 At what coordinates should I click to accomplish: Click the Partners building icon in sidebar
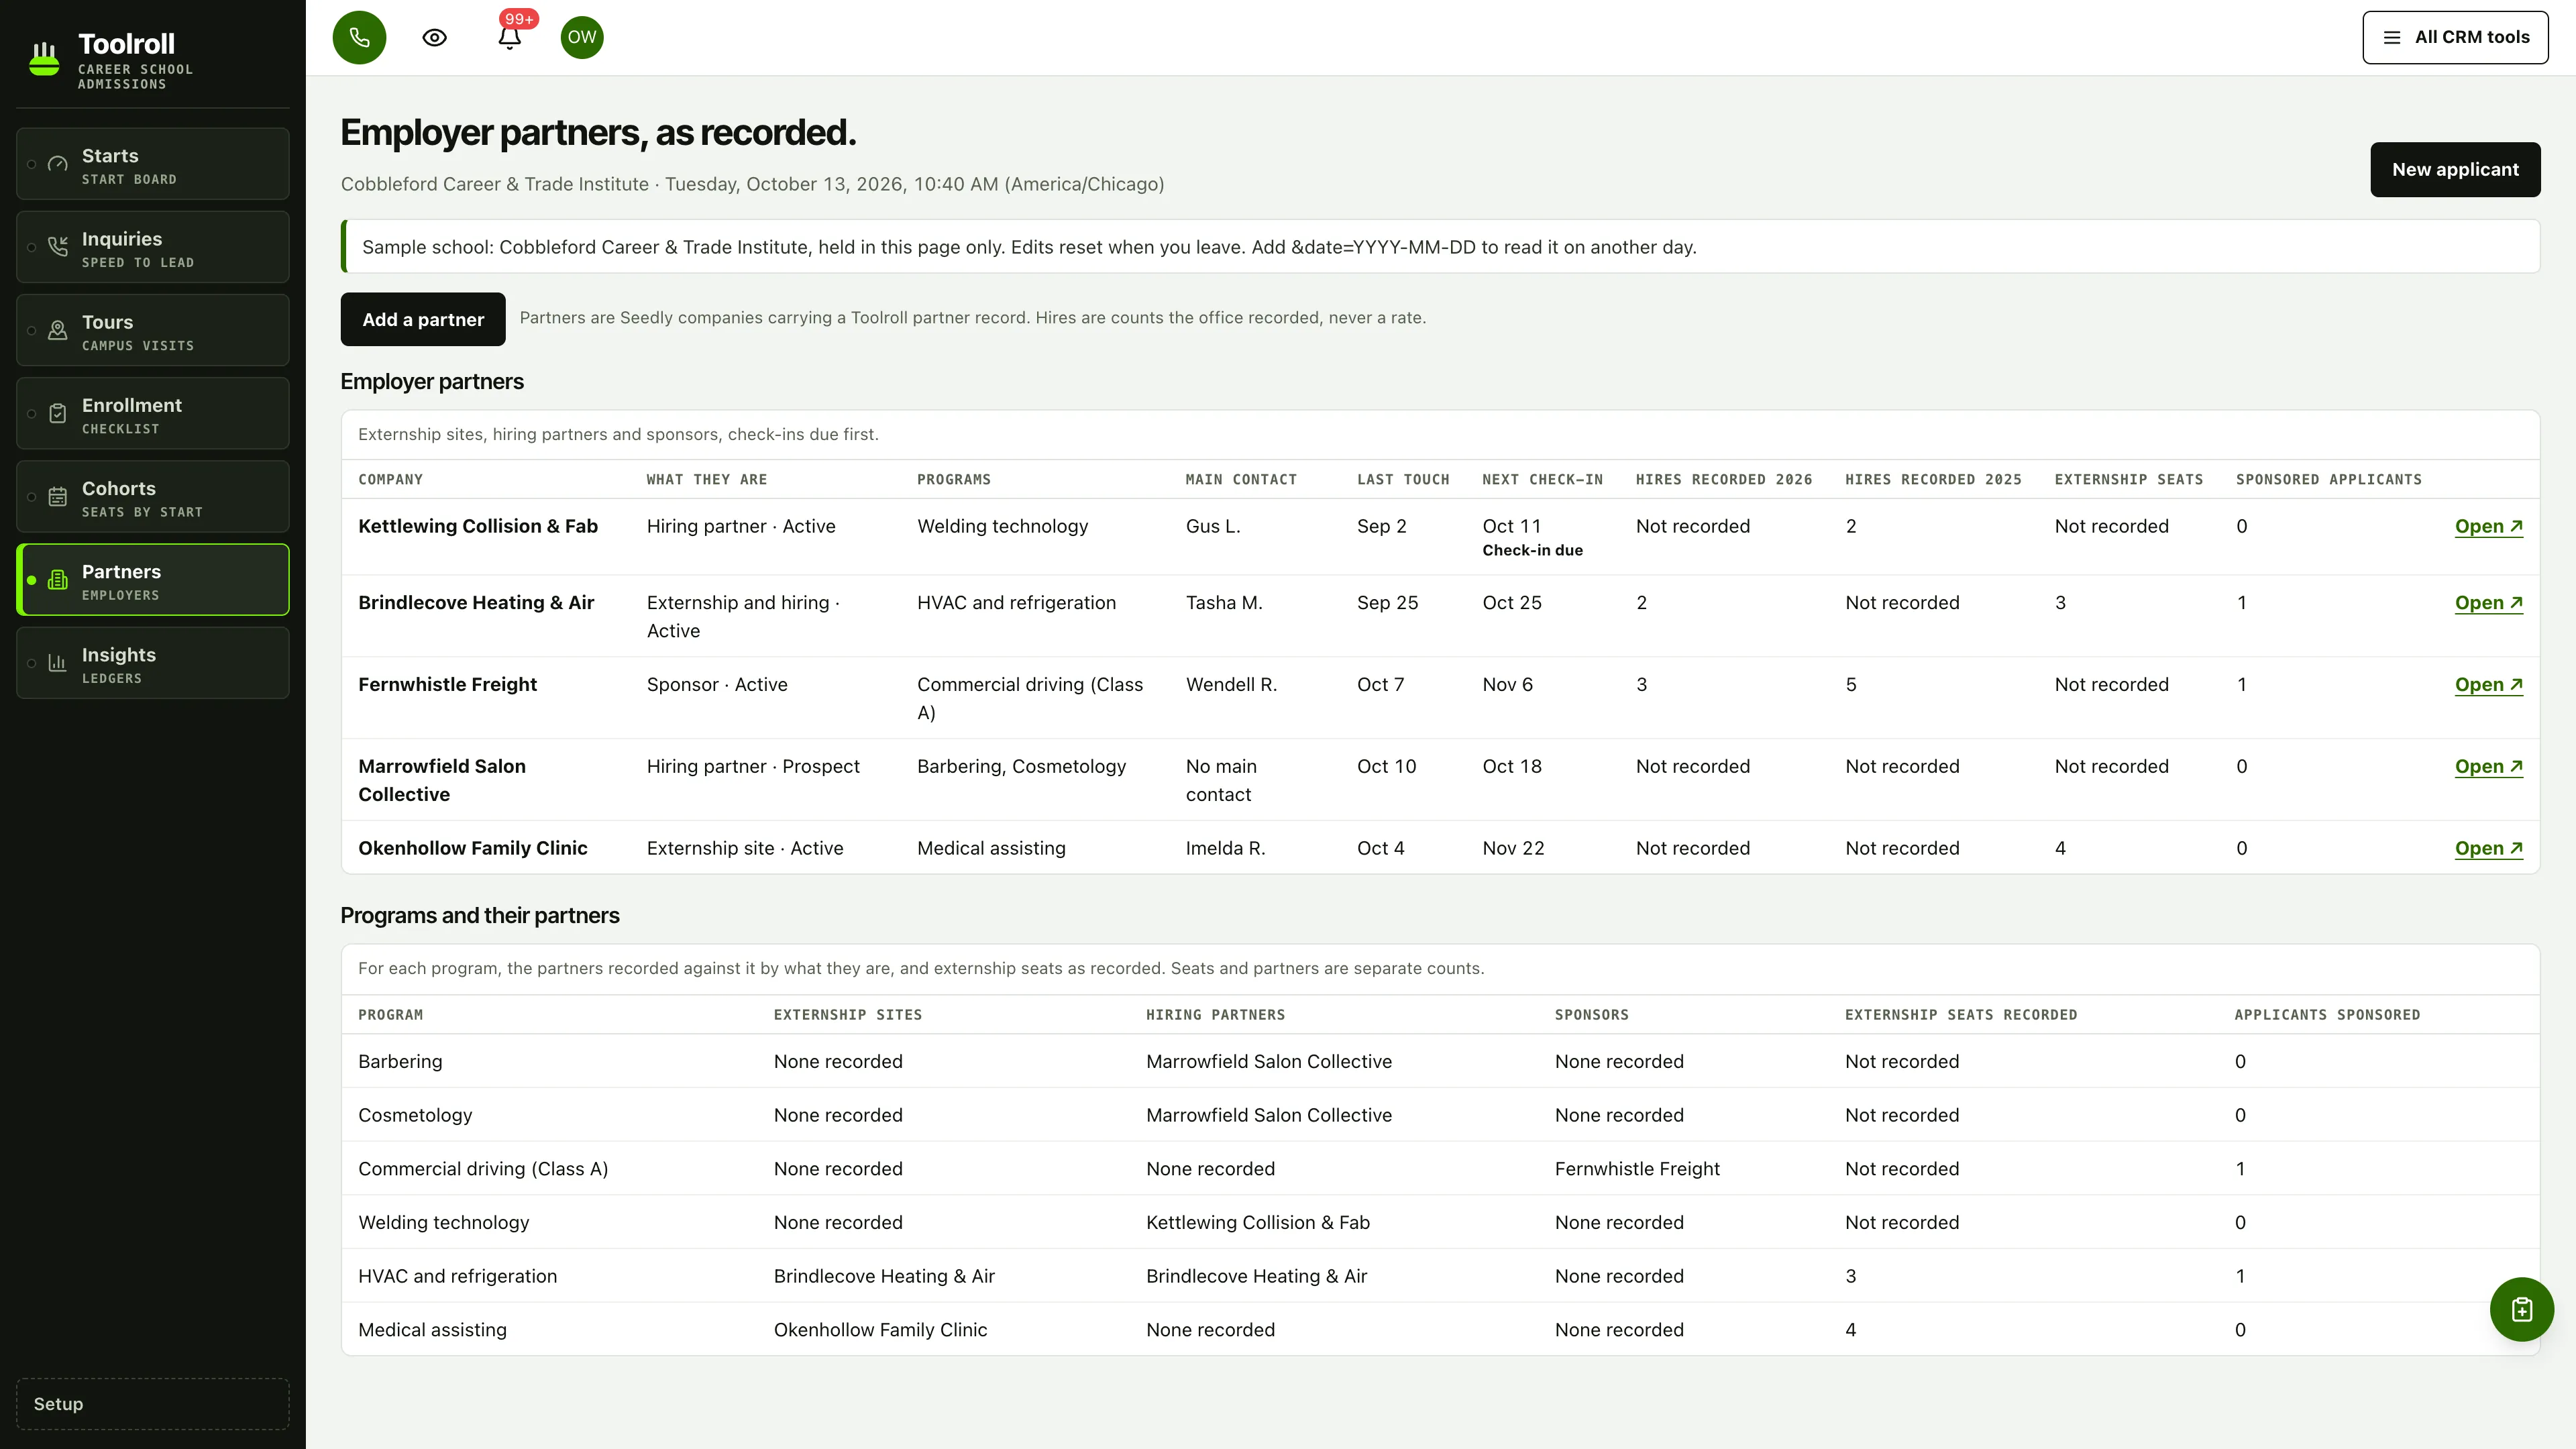[58, 580]
